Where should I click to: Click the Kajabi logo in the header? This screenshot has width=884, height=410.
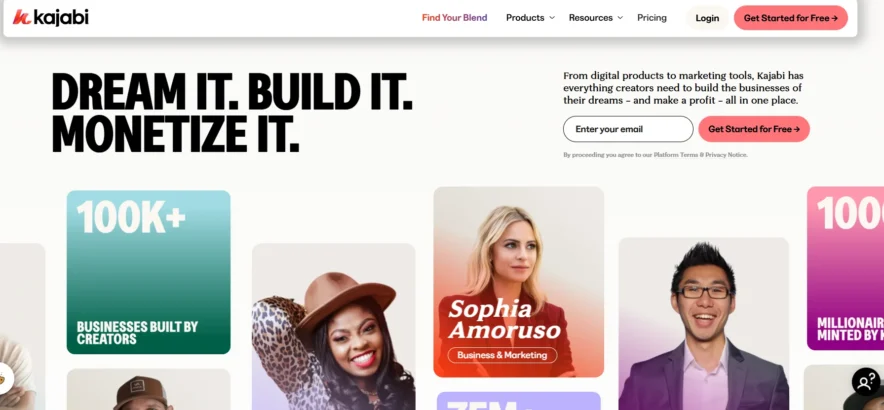[x=51, y=17]
